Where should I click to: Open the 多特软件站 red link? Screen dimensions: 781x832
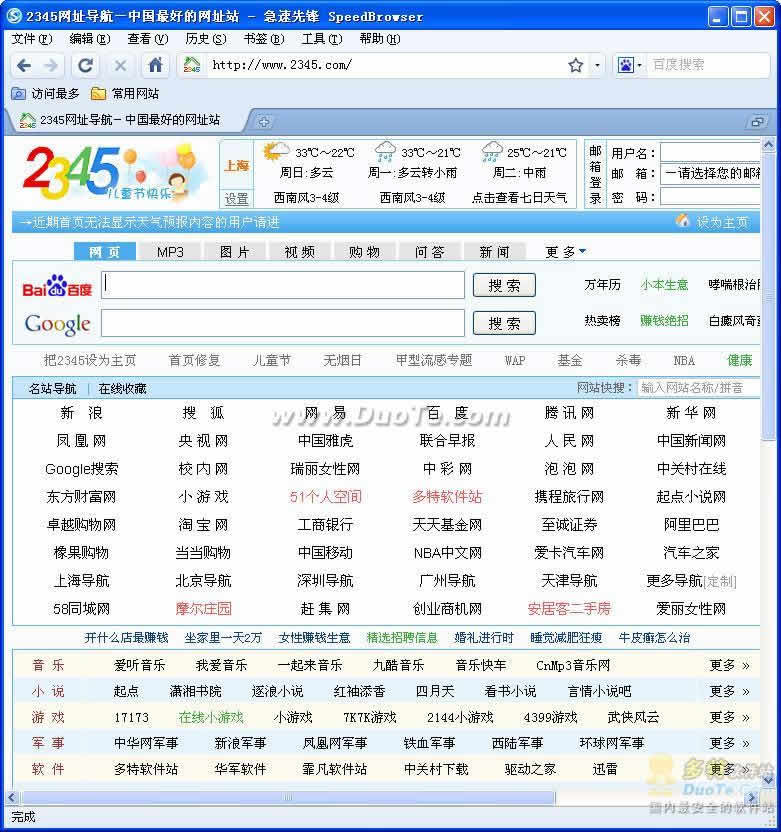[x=447, y=497]
